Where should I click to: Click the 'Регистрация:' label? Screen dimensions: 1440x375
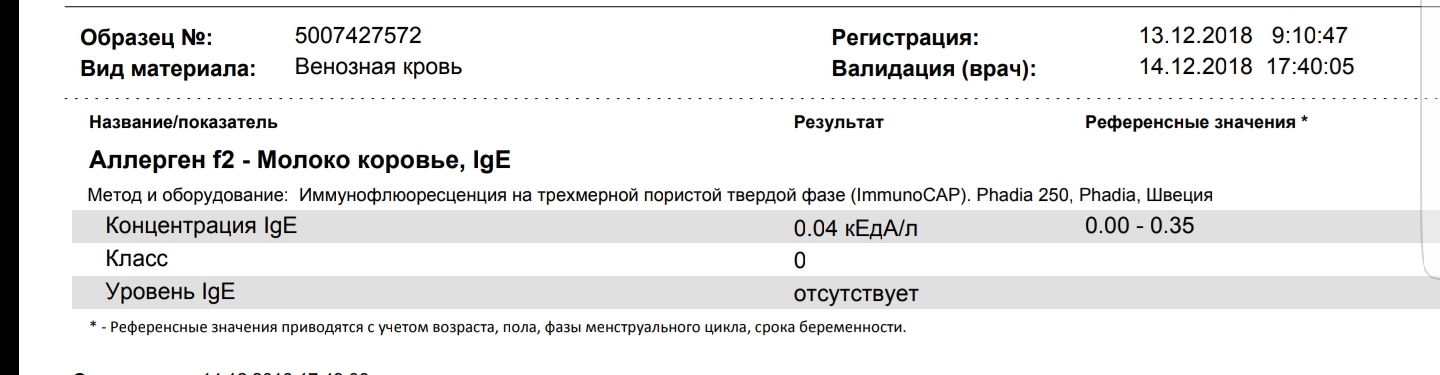[904, 40]
